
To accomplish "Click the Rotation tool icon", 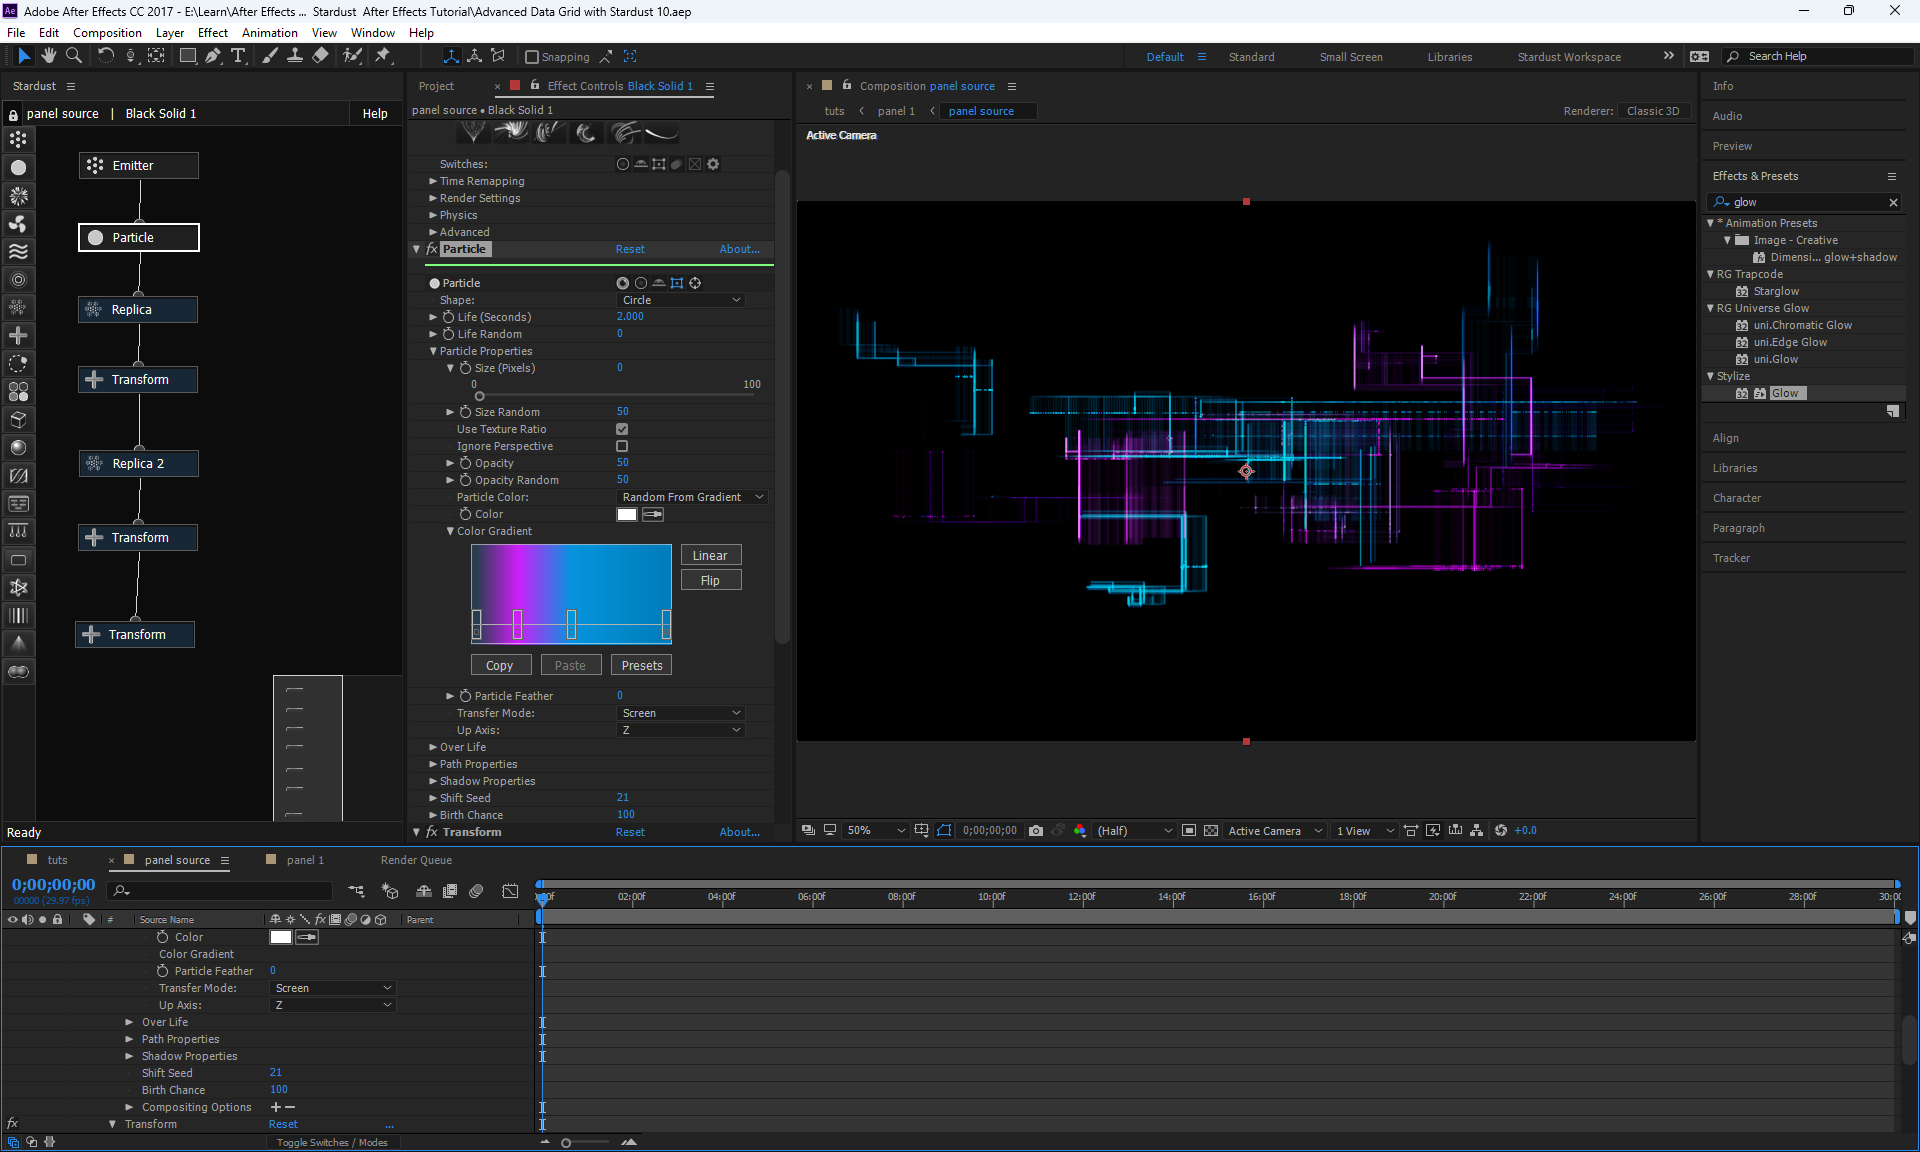I will point(106,56).
